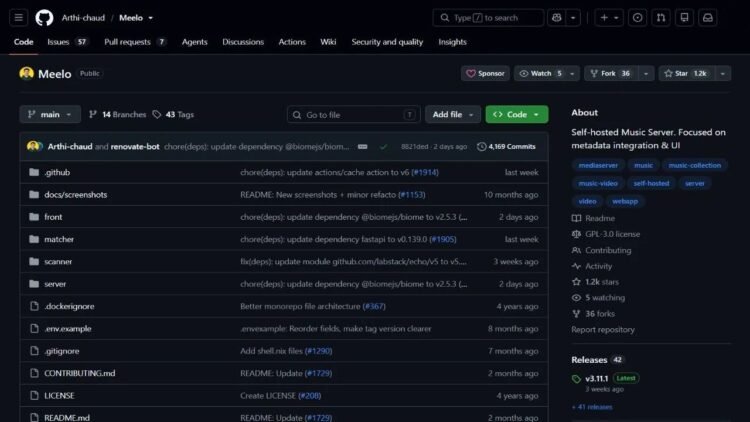Viewport: 750px width, 422px height.
Task: Open the .github folder icon
Action: (x=34, y=172)
